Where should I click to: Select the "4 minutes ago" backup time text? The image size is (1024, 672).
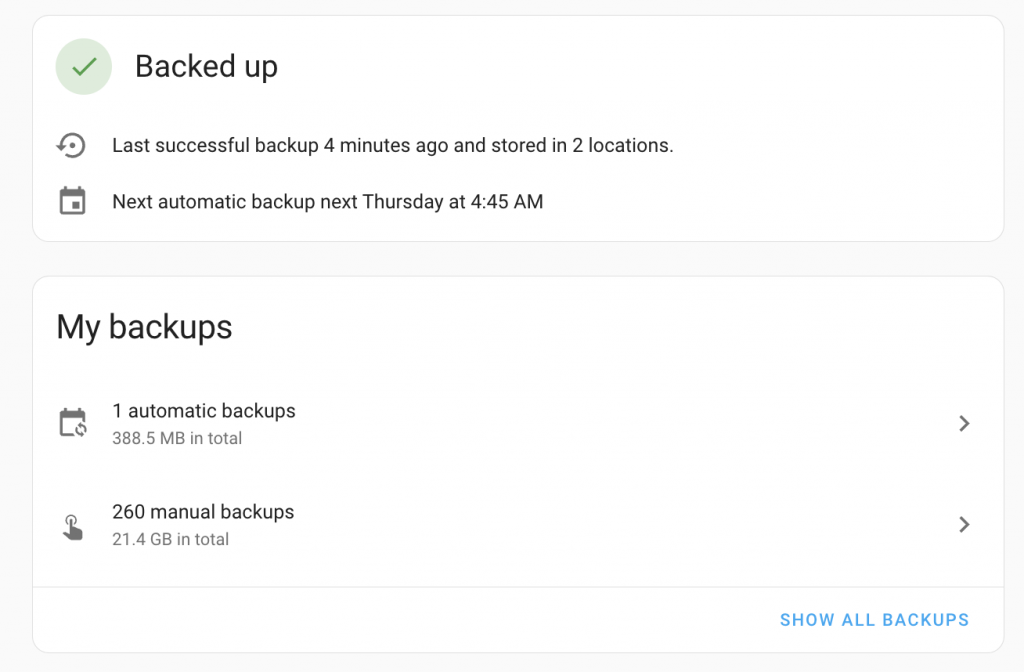(386, 146)
